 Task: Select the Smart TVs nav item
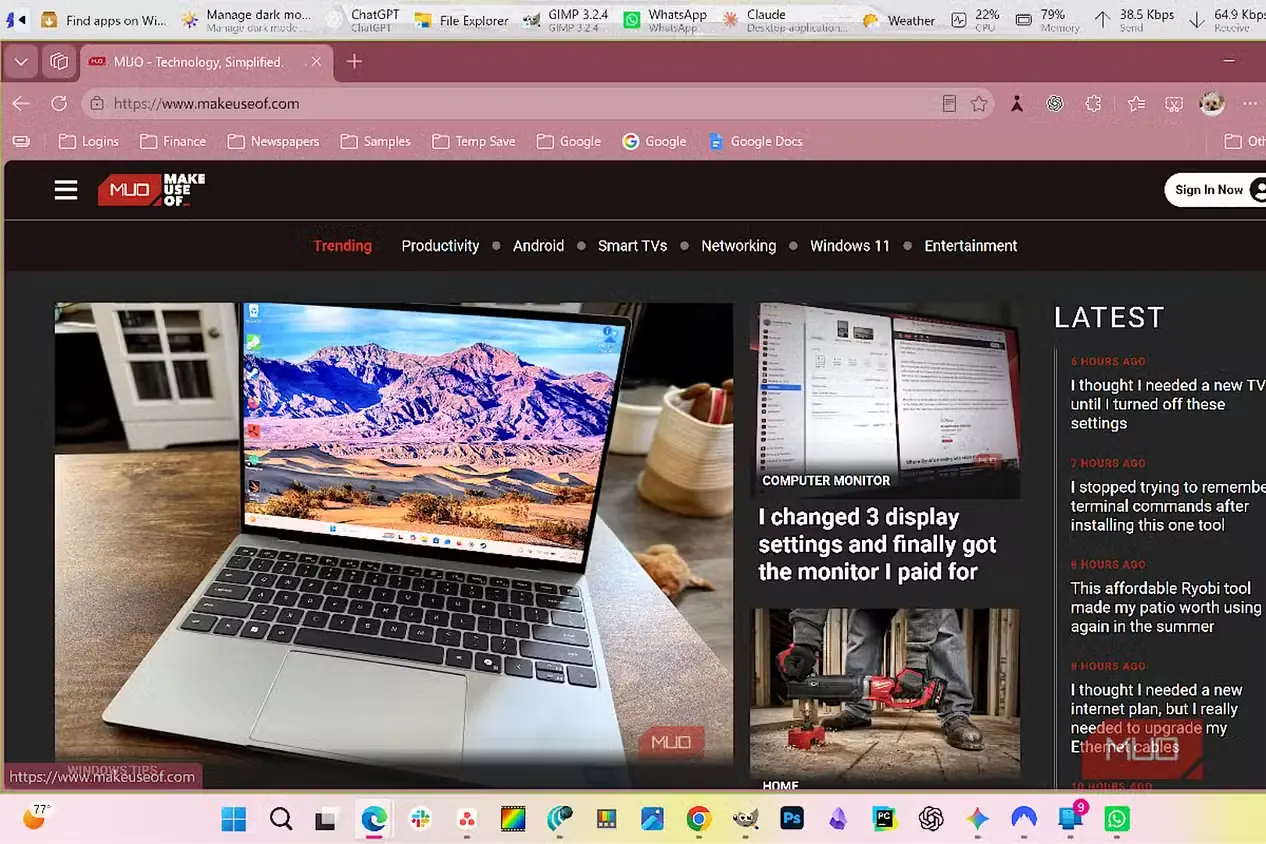point(632,246)
